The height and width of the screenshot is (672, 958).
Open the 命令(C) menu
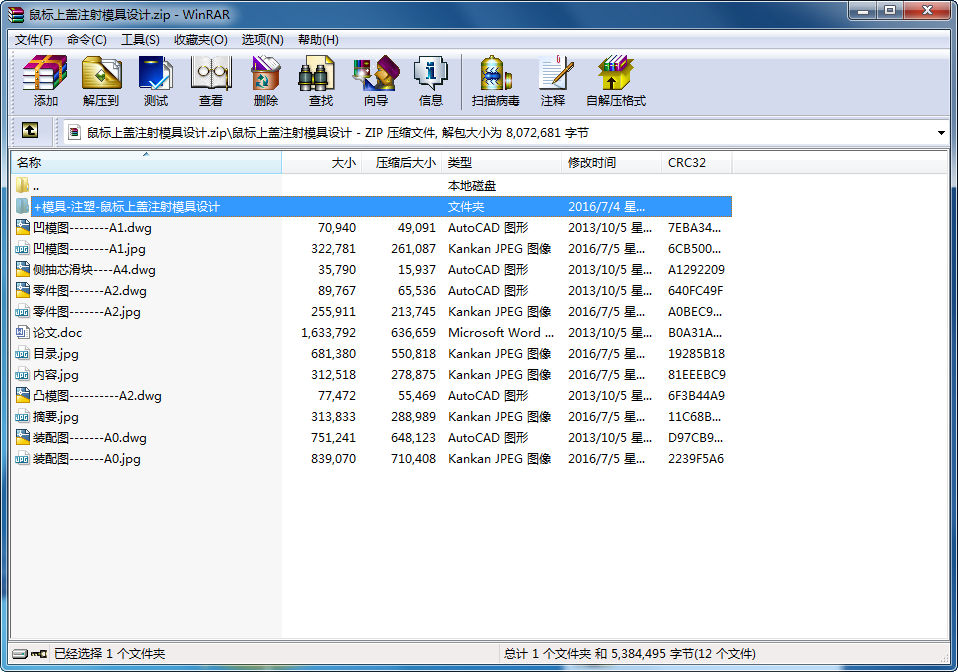tap(87, 40)
